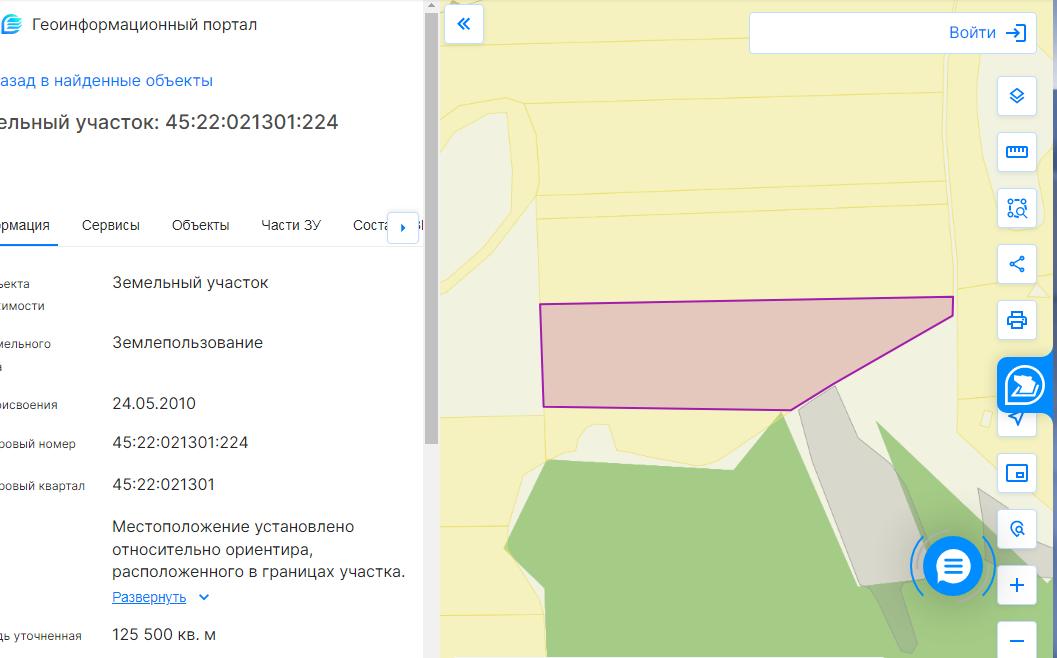Show more tabs with the right arrow
The image size is (1057, 658).
pos(402,228)
